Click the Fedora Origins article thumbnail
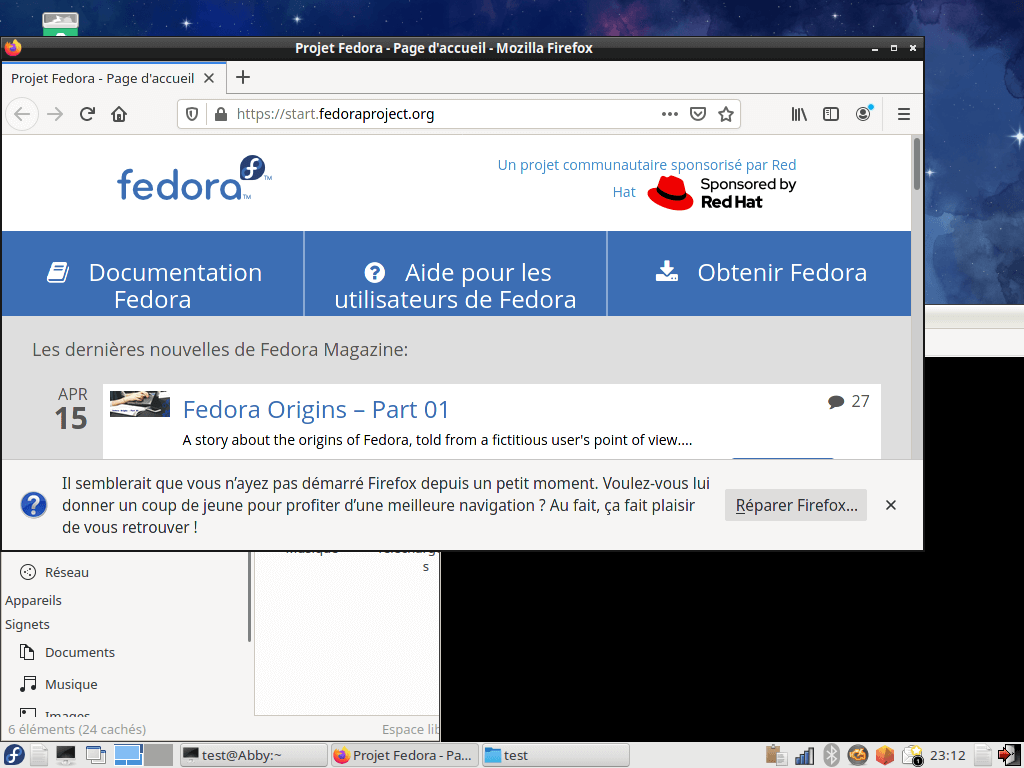The width and height of the screenshot is (1024, 768). click(x=140, y=404)
